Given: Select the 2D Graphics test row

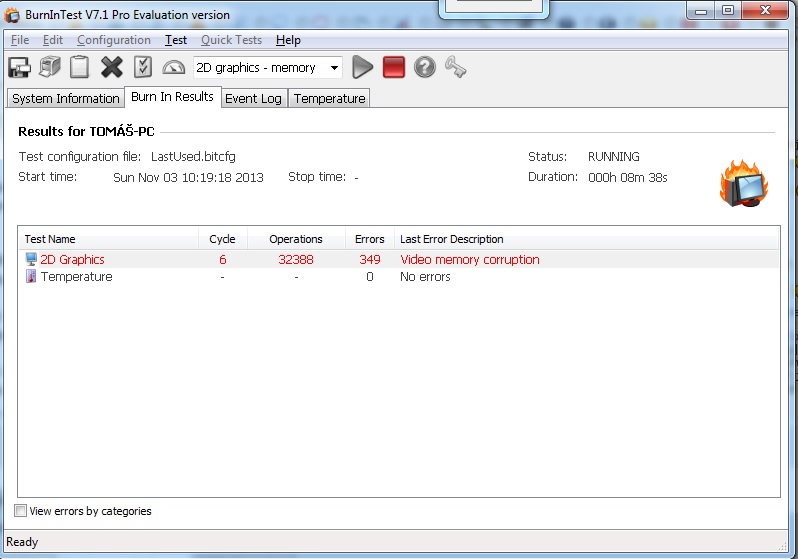Looking at the screenshot, I should pyautogui.click(x=398, y=260).
